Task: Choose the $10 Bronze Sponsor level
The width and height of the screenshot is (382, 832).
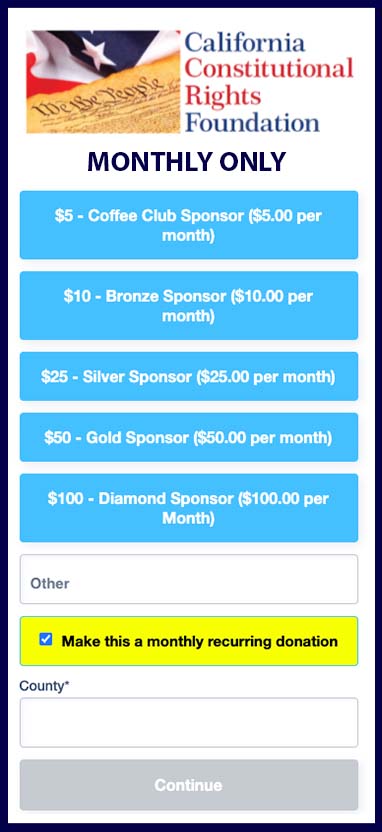Action: pos(189,306)
